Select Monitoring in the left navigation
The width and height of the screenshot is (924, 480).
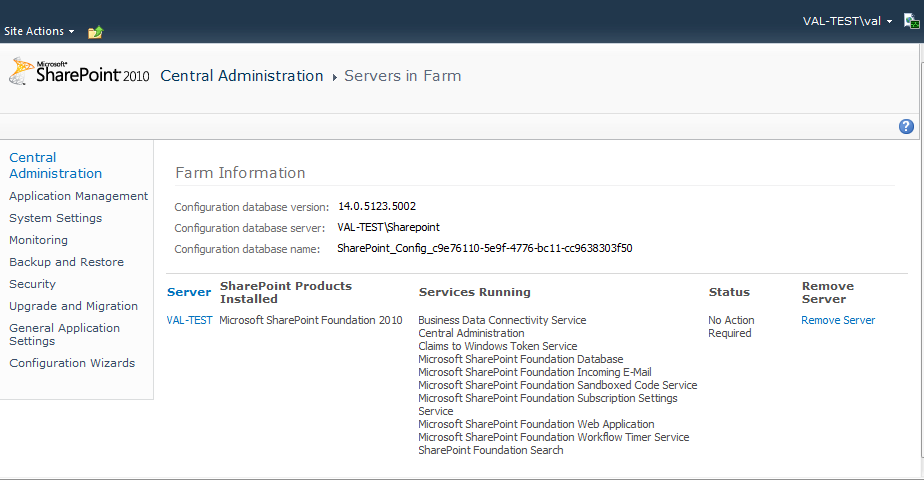(x=38, y=240)
